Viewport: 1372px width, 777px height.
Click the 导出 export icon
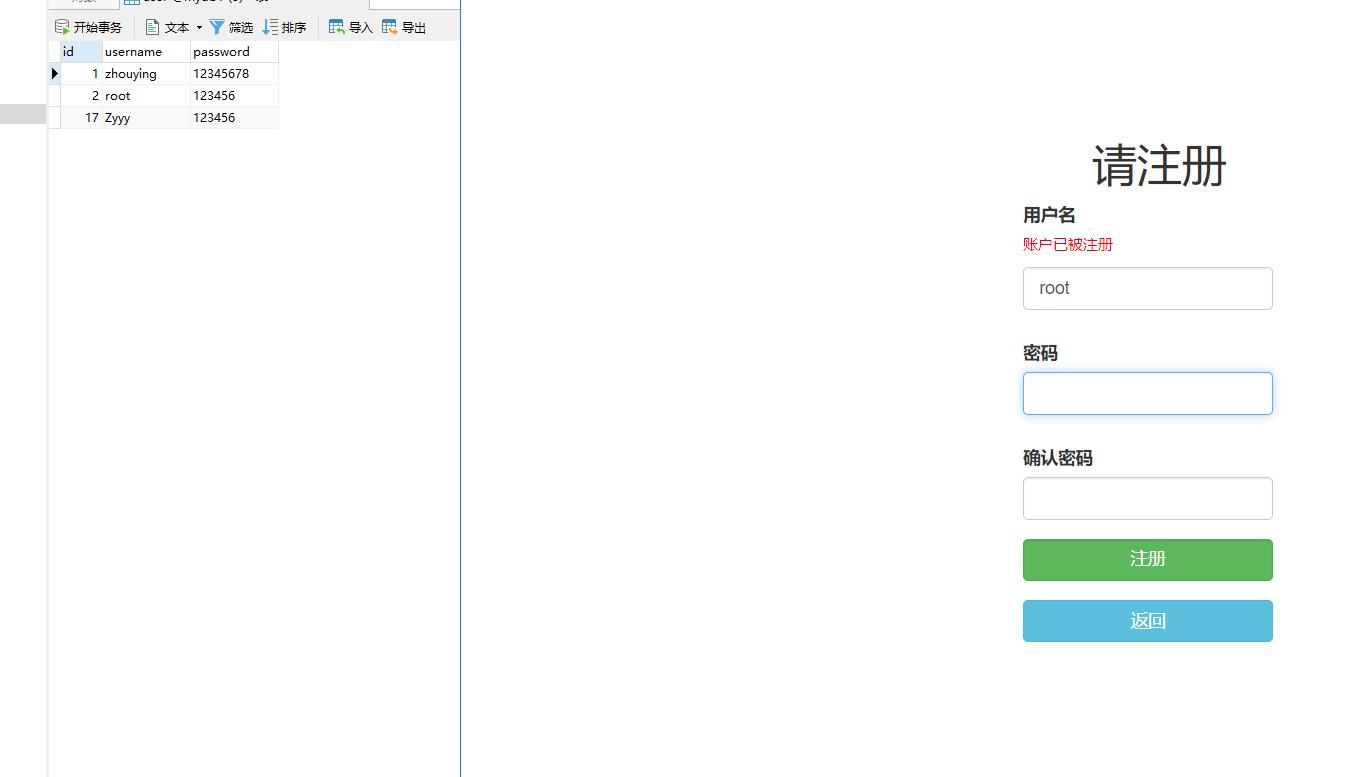(x=390, y=27)
